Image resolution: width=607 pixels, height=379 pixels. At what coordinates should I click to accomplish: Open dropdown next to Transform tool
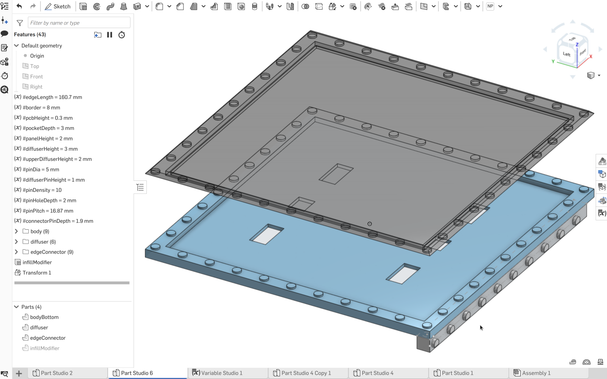point(342,6)
